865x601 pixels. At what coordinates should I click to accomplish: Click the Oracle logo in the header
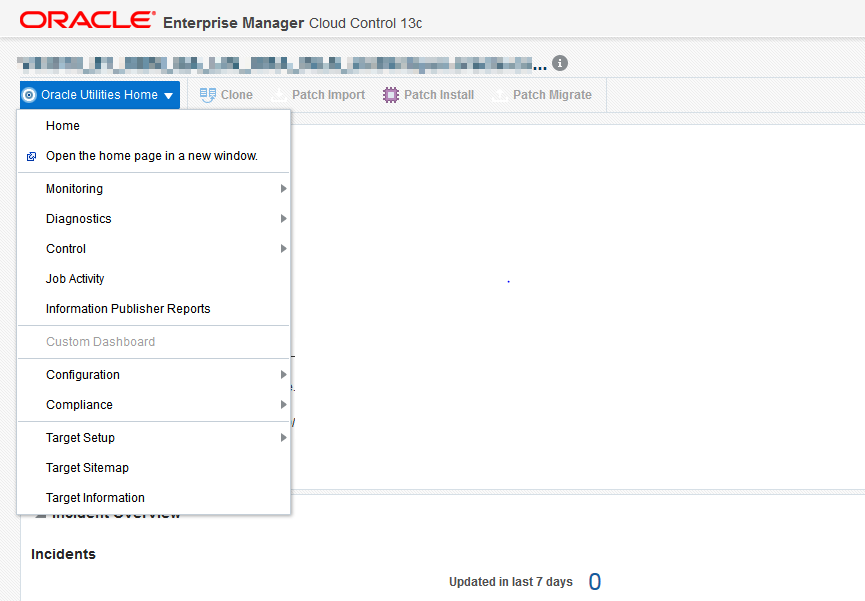[88, 20]
